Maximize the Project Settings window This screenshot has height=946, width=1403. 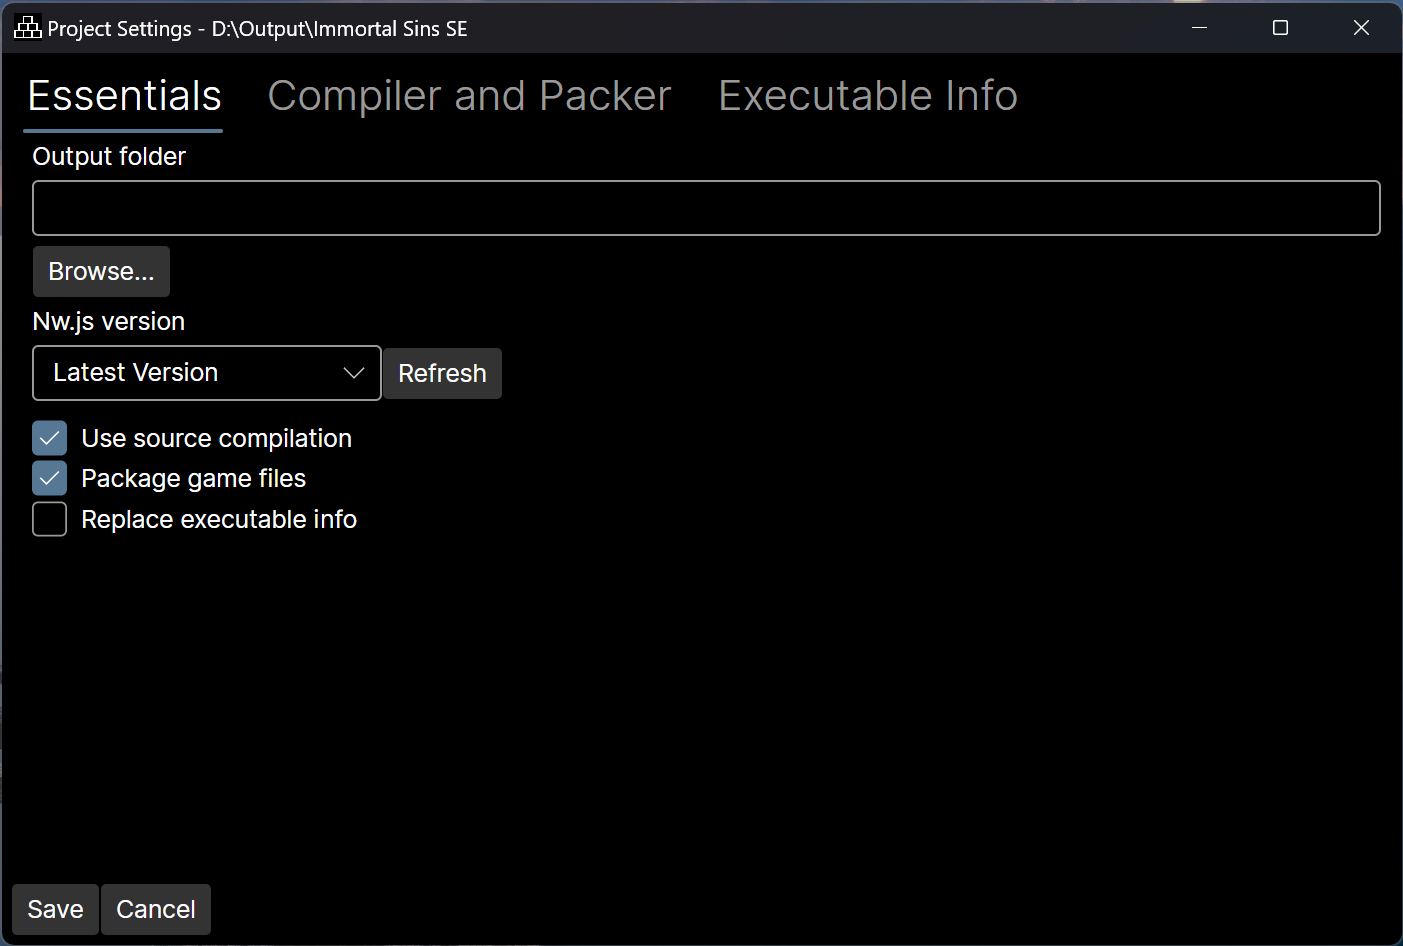(1280, 28)
